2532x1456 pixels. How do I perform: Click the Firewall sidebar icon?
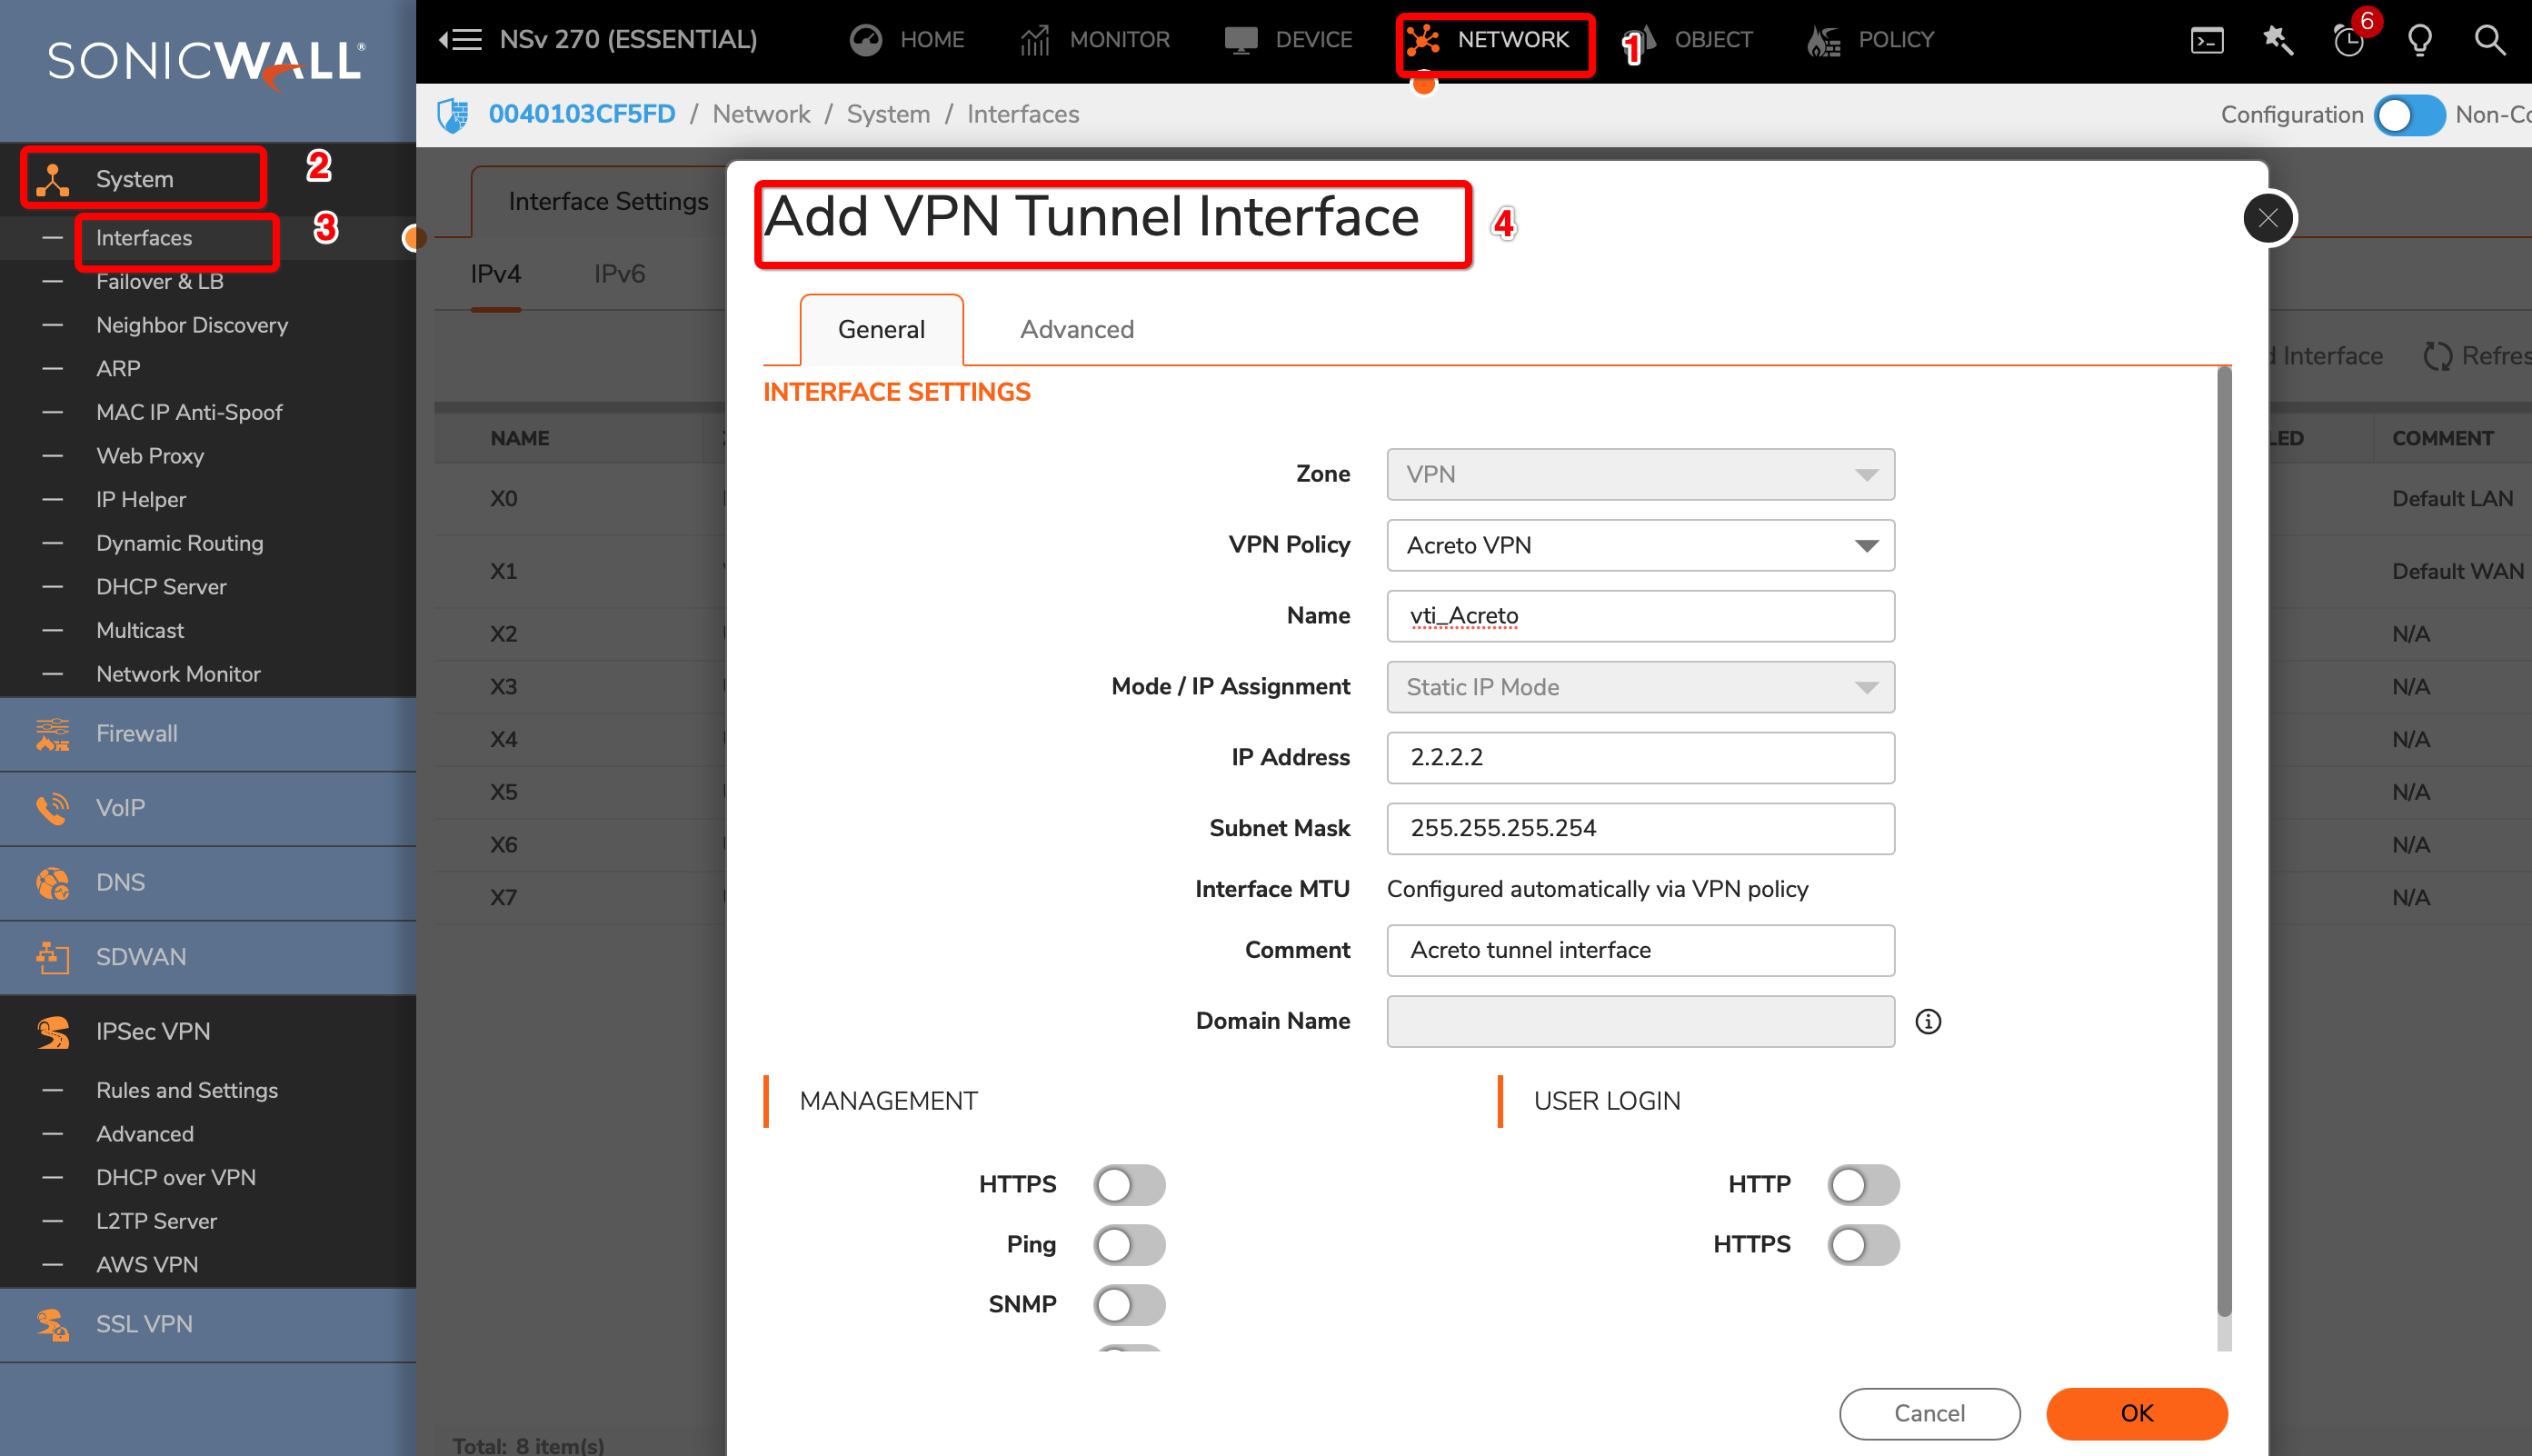tap(53, 734)
